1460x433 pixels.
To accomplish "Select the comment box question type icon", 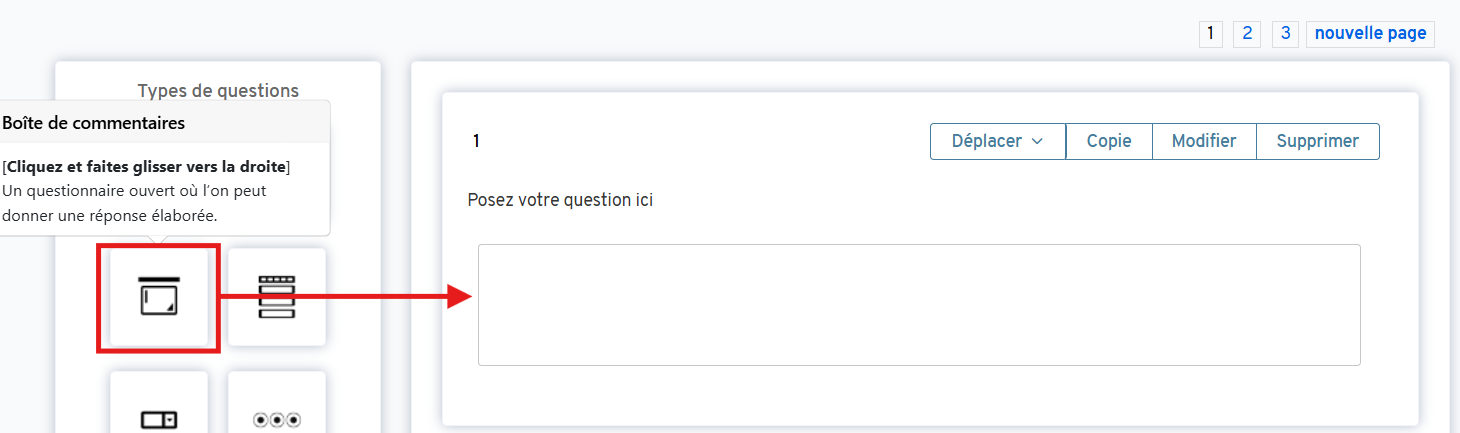I will click(158, 297).
